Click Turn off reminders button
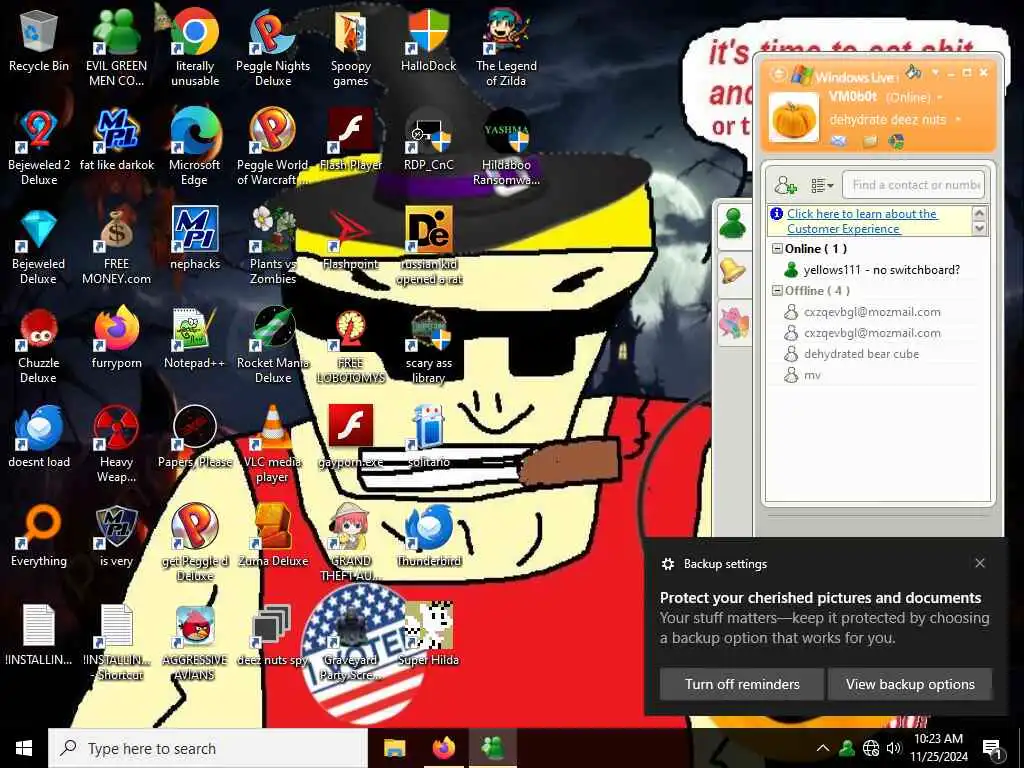 [x=742, y=684]
